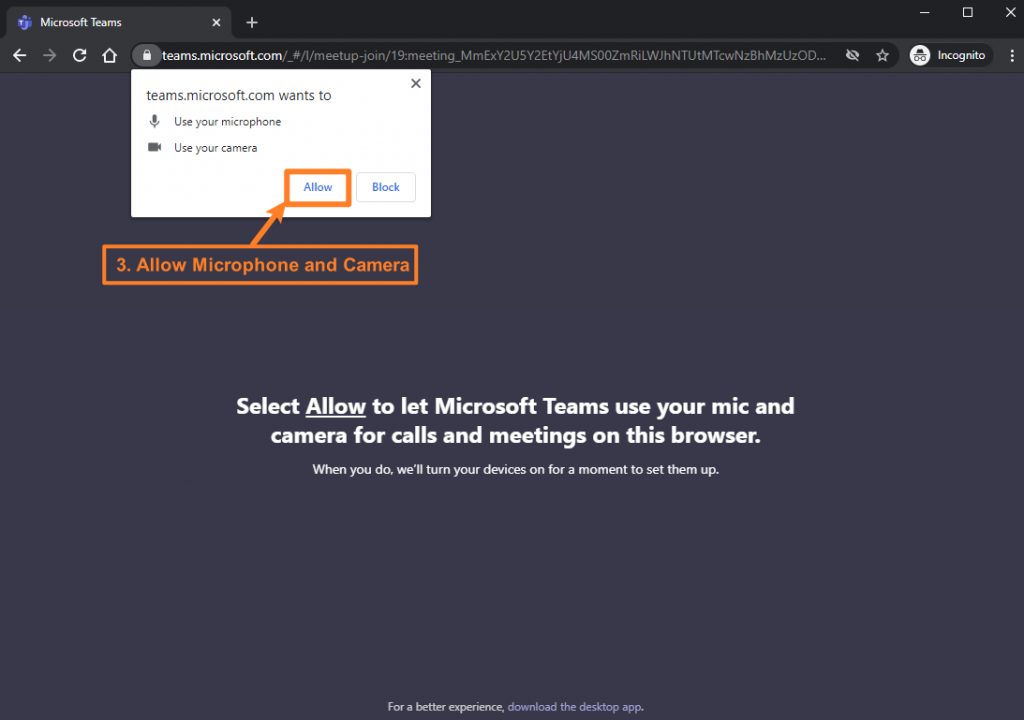Click Allow to grant mic and camera access
The height and width of the screenshot is (720, 1024).
(x=317, y=187)
